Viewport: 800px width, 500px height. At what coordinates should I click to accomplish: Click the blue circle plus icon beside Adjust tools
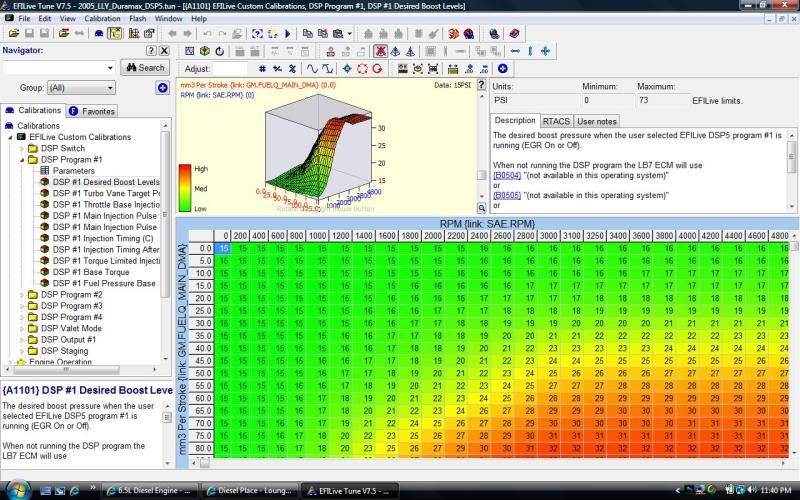[x=503, y=68]
